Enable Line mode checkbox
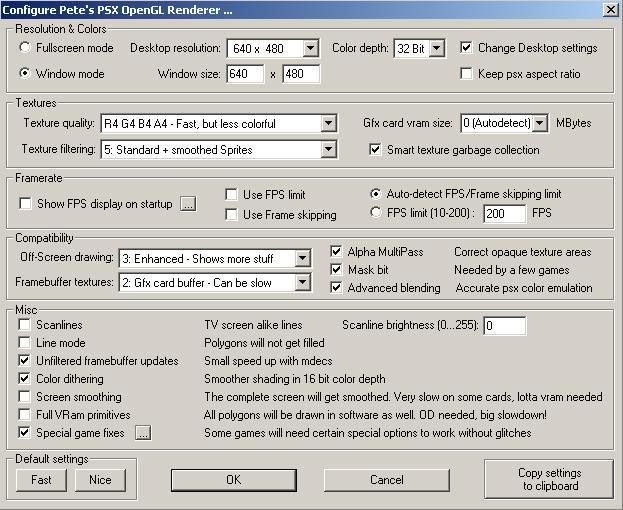Viewport: 623px width, 510px height. tap(24, 342)
